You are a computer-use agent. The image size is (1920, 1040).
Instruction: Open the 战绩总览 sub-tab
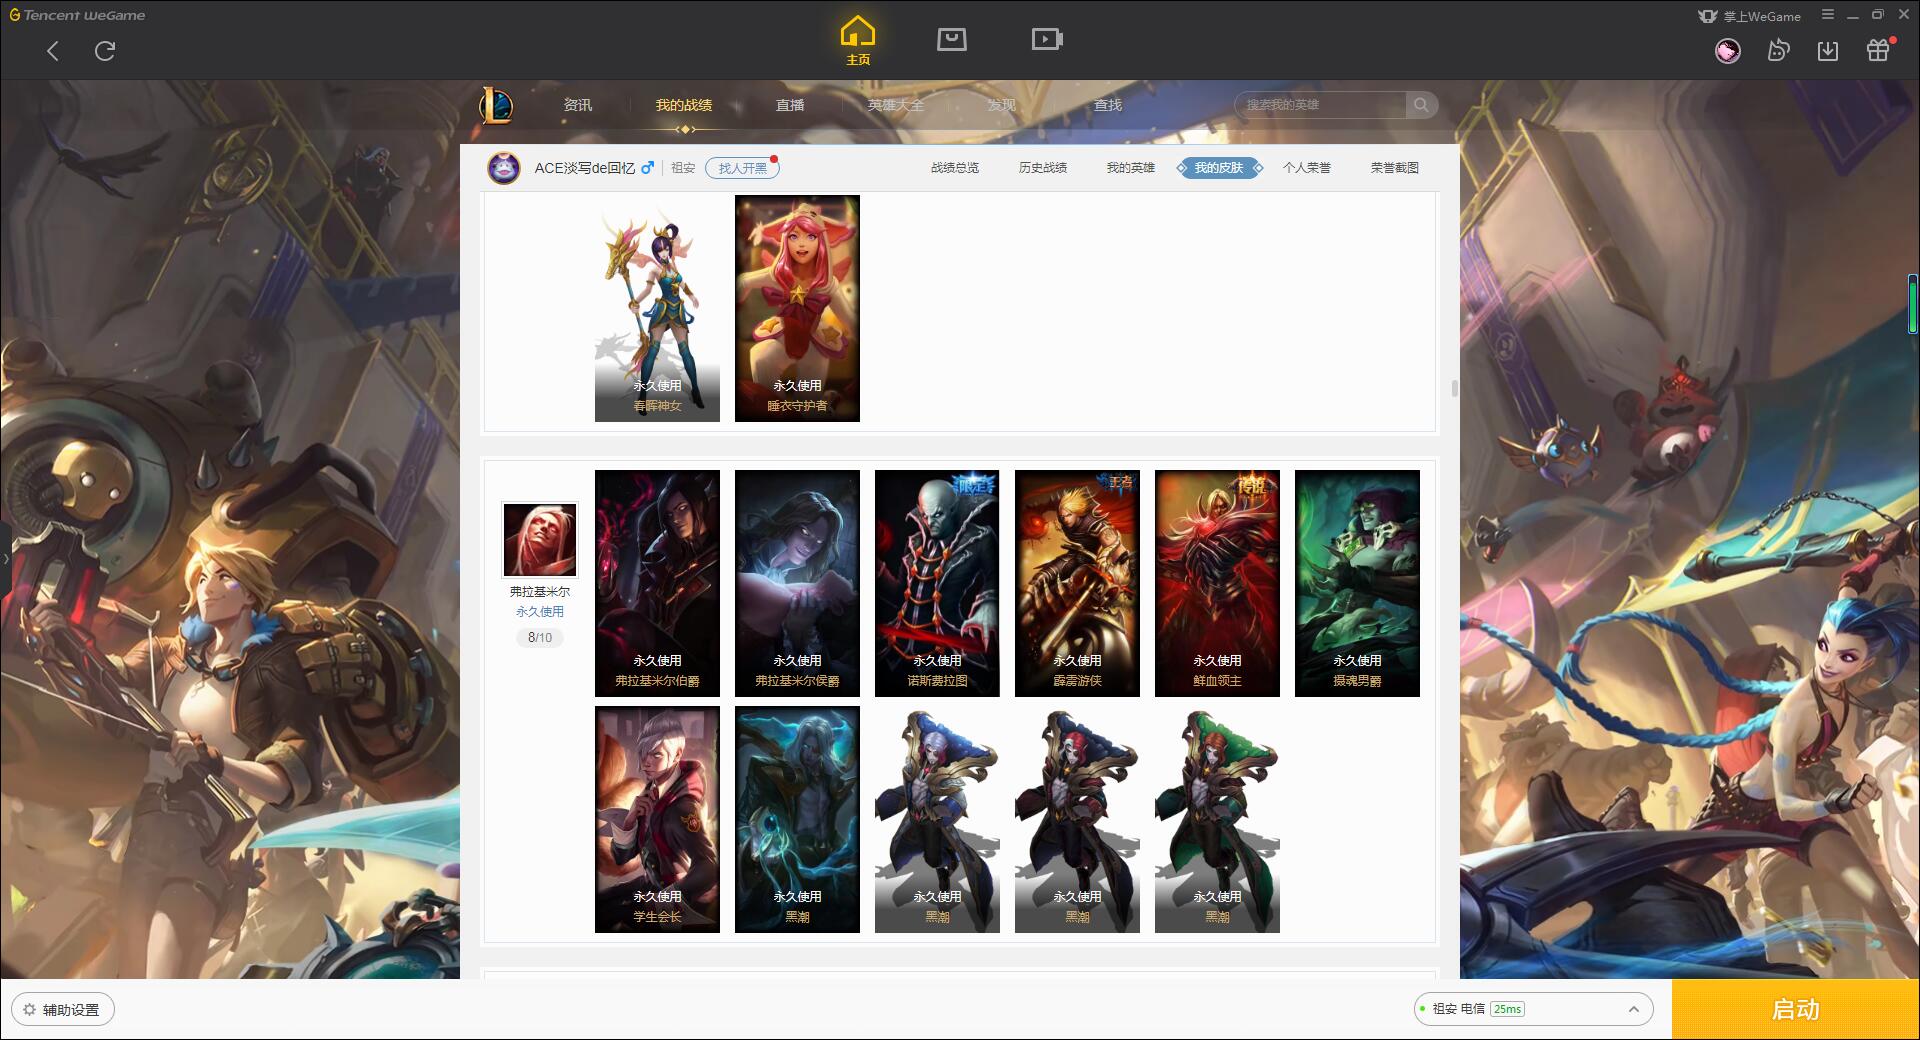(955, 168)
